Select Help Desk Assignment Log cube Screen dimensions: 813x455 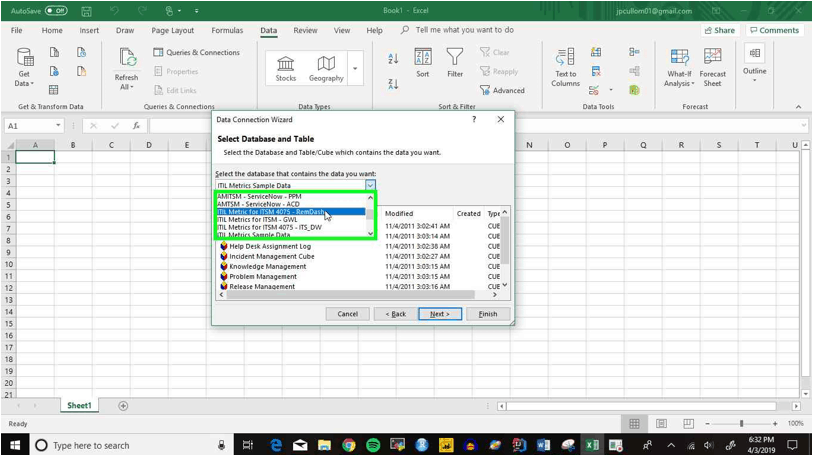click(270, 246)
